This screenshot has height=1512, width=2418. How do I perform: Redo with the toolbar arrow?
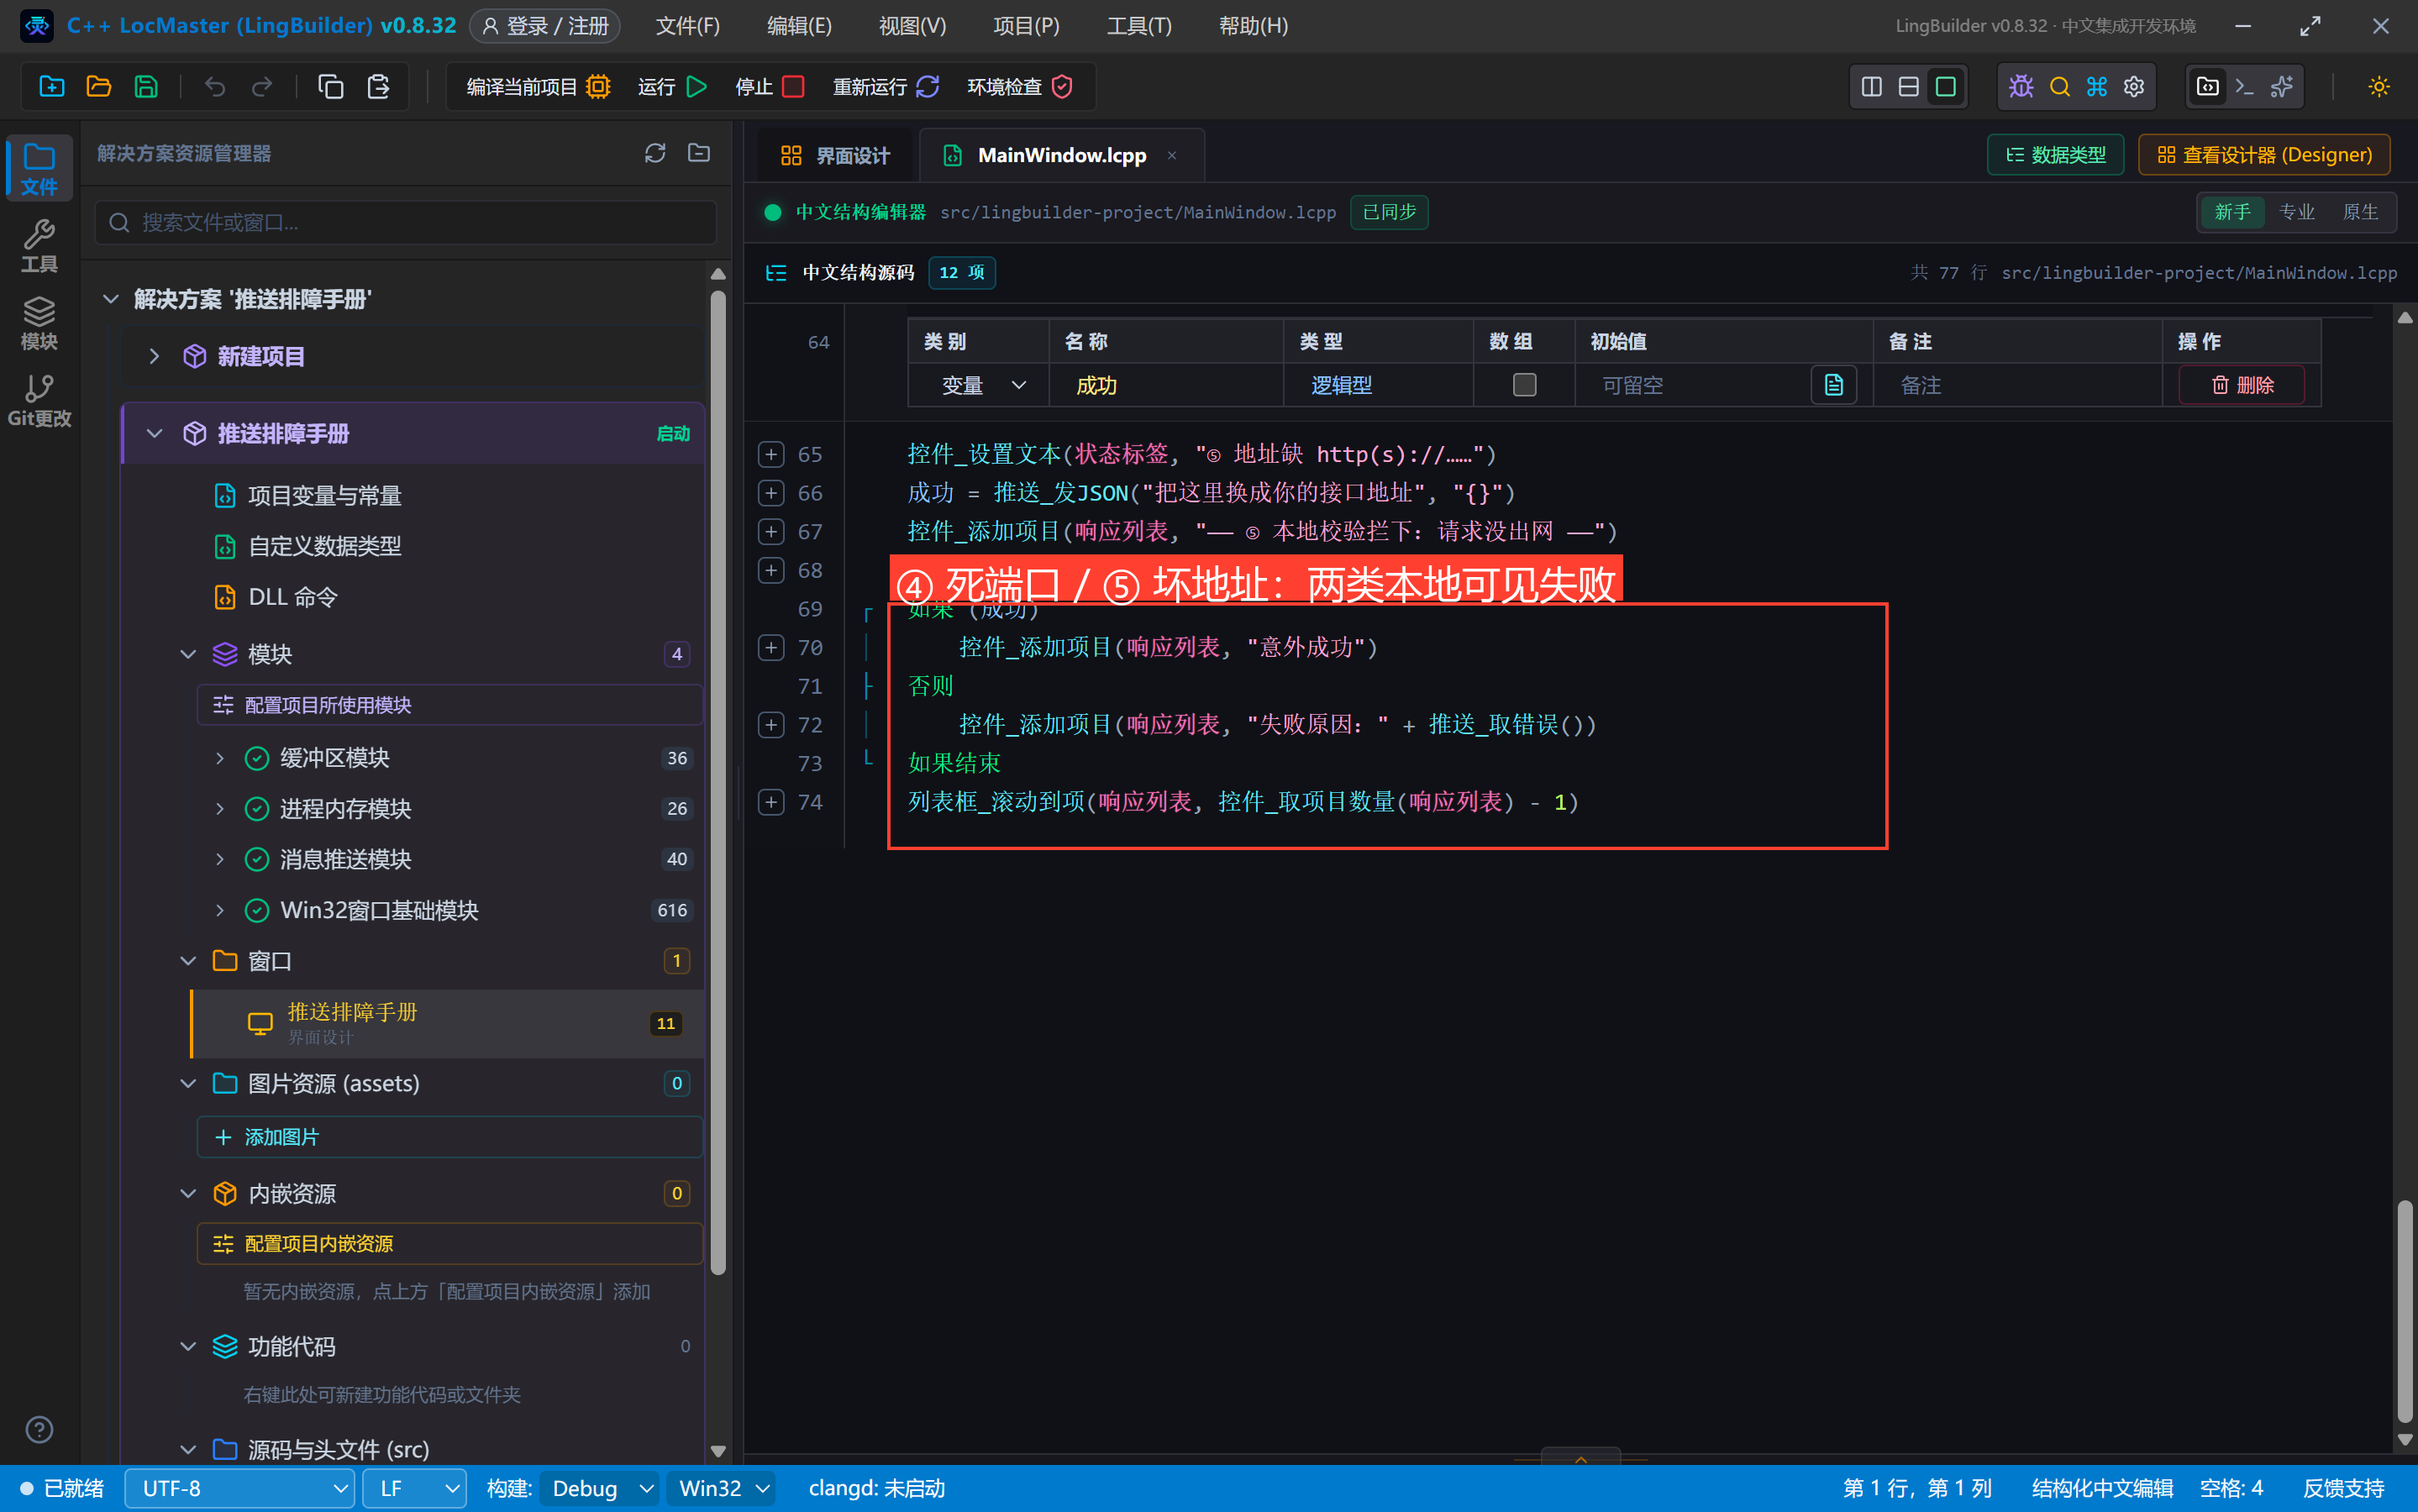(262, 87)
